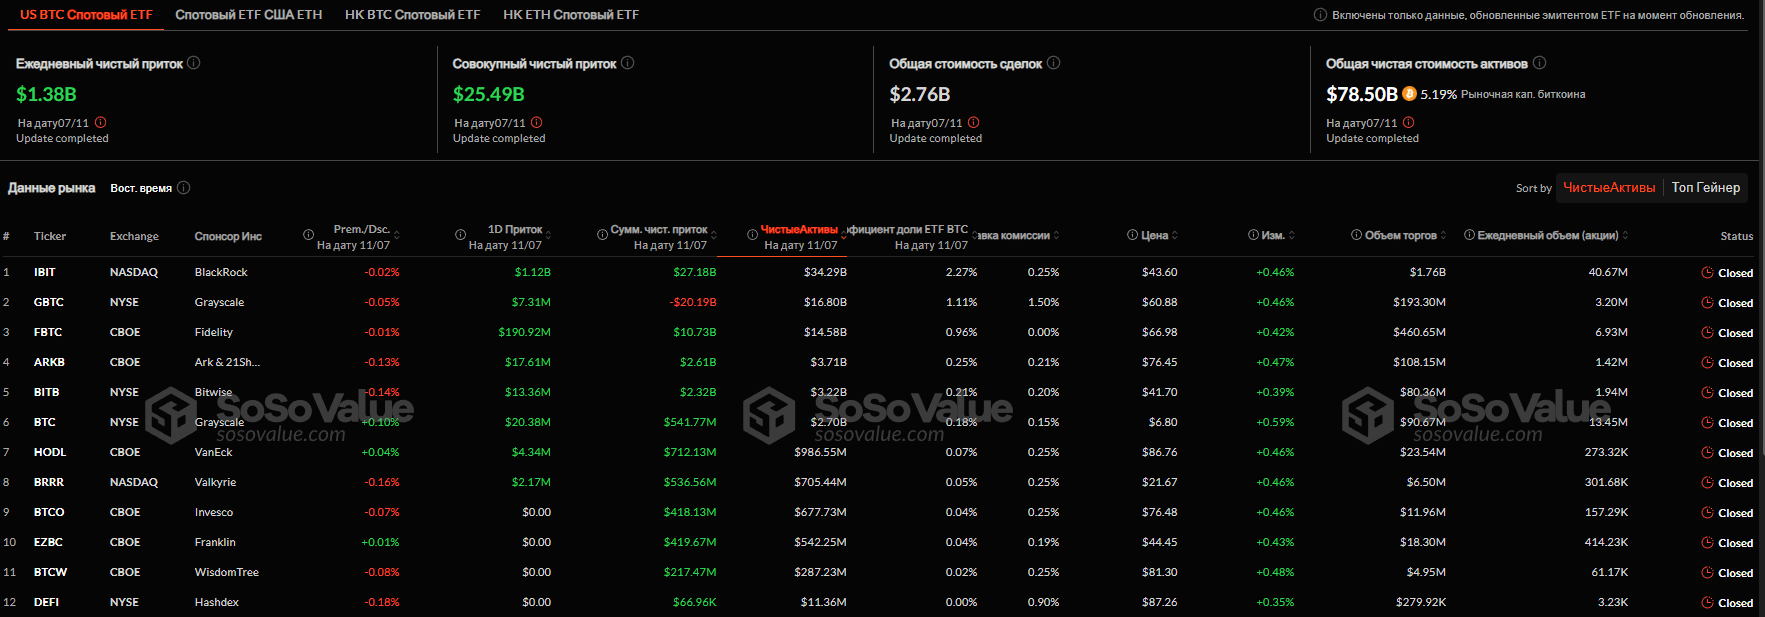1765x617 pixels.
Task: Show info for the Цена column
Action: (1133, 235)
